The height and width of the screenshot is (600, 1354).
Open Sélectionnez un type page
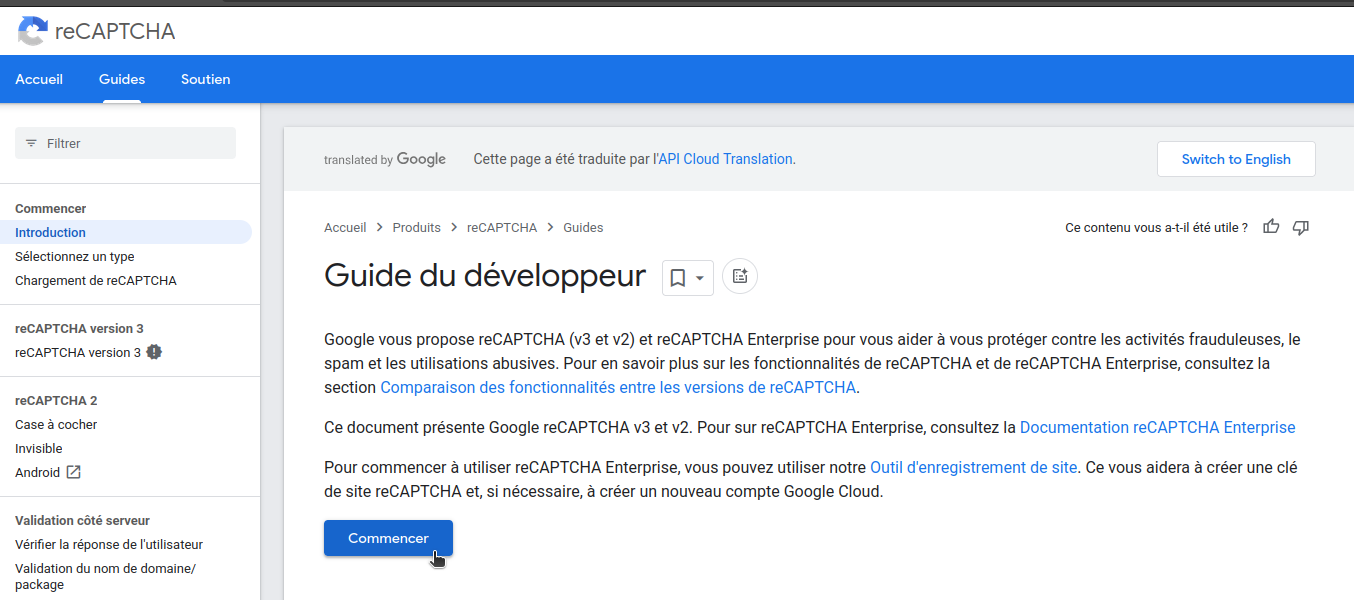(x=75, y=256)
